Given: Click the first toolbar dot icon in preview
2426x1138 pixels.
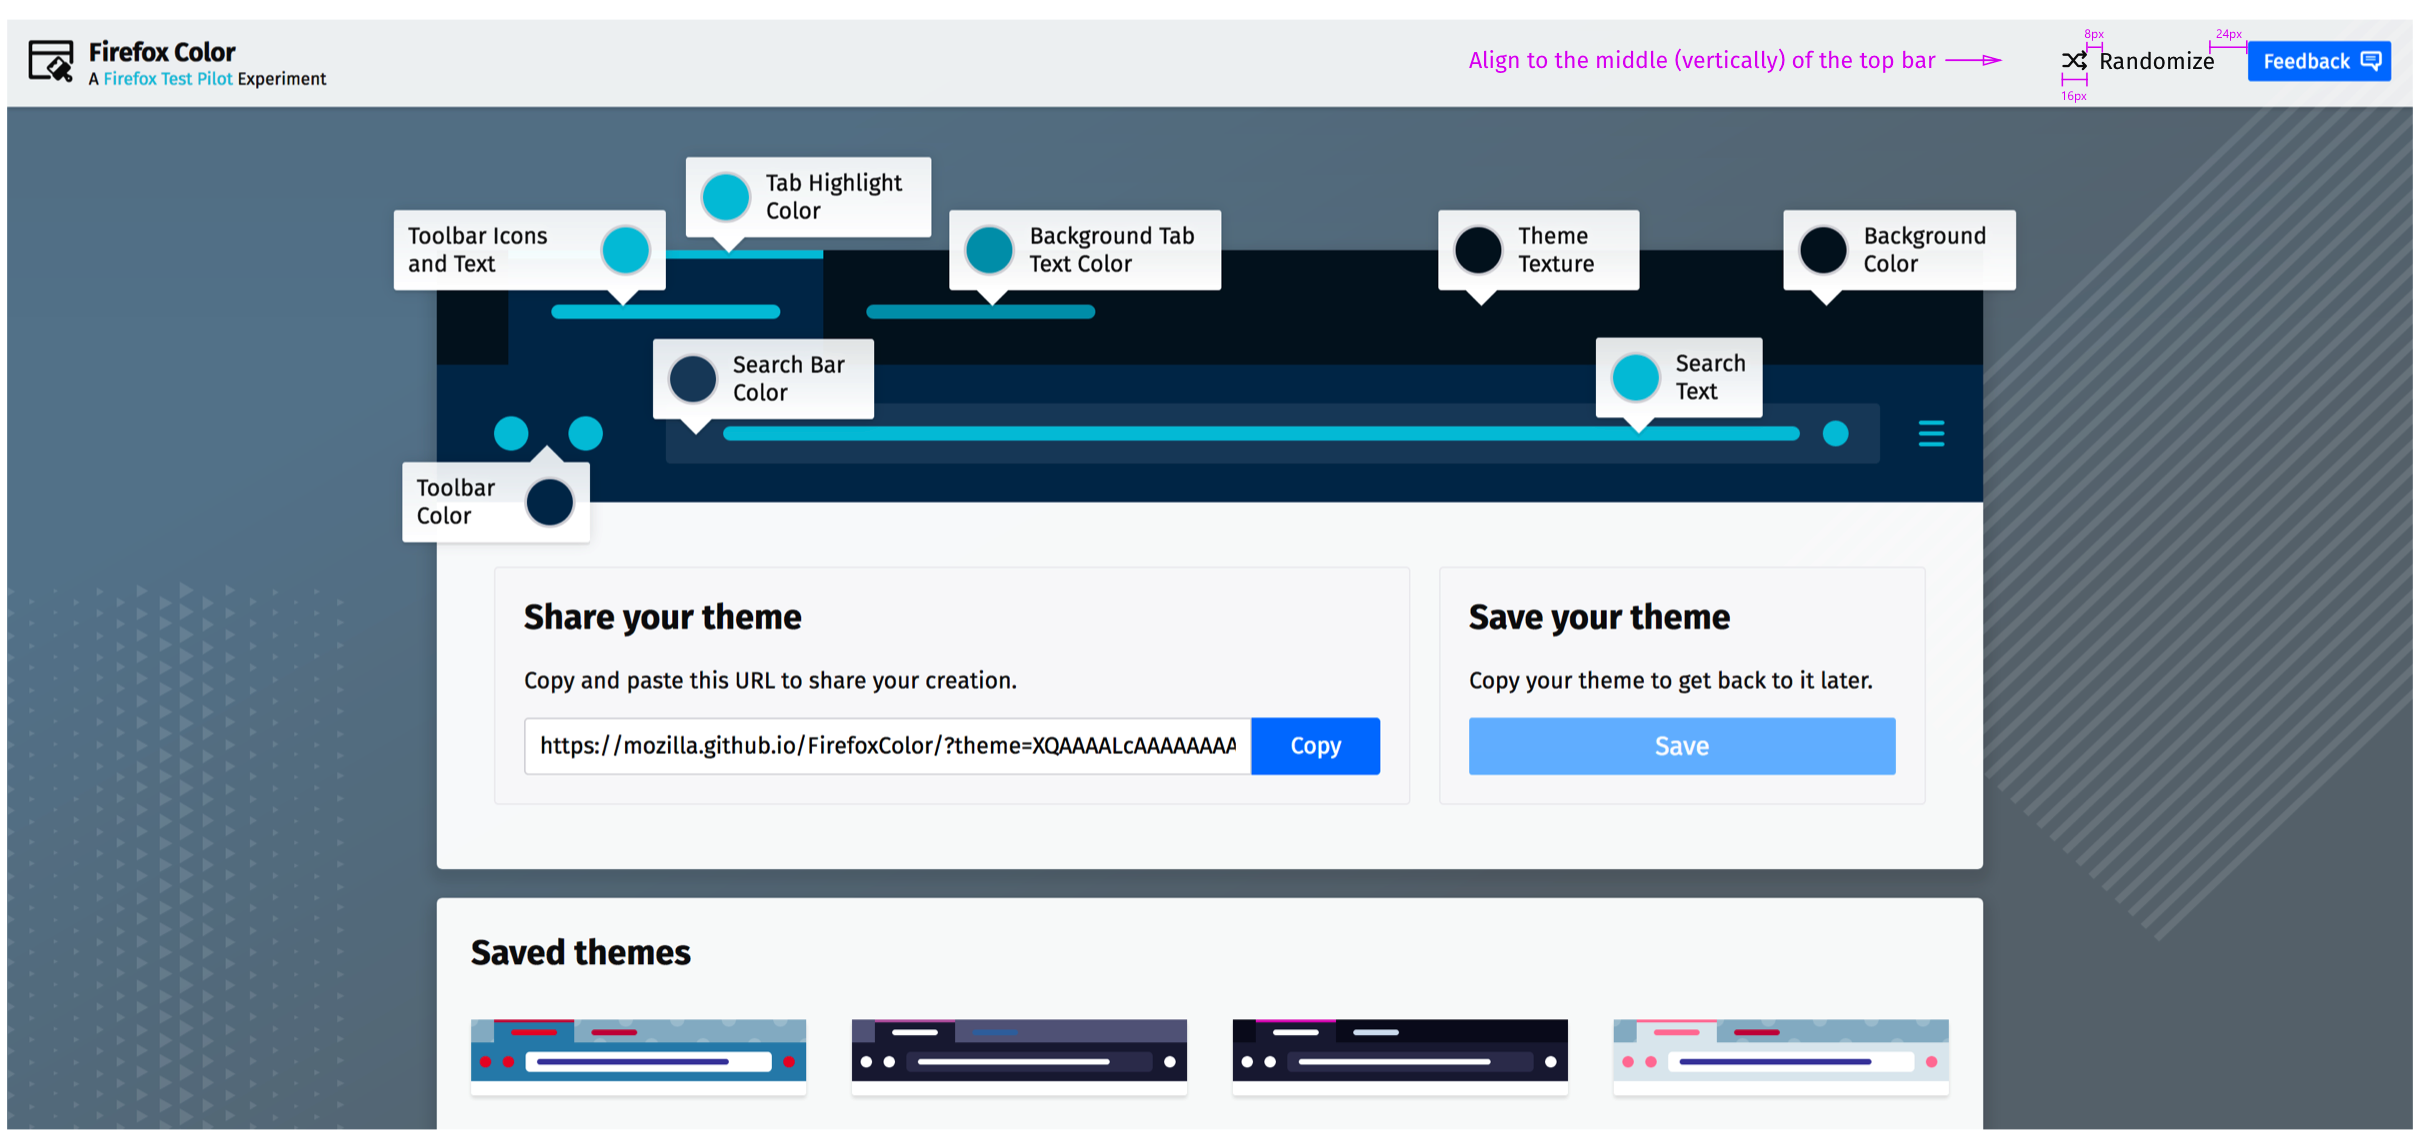Looking at the screenshot, I should [x=511, y=433].
